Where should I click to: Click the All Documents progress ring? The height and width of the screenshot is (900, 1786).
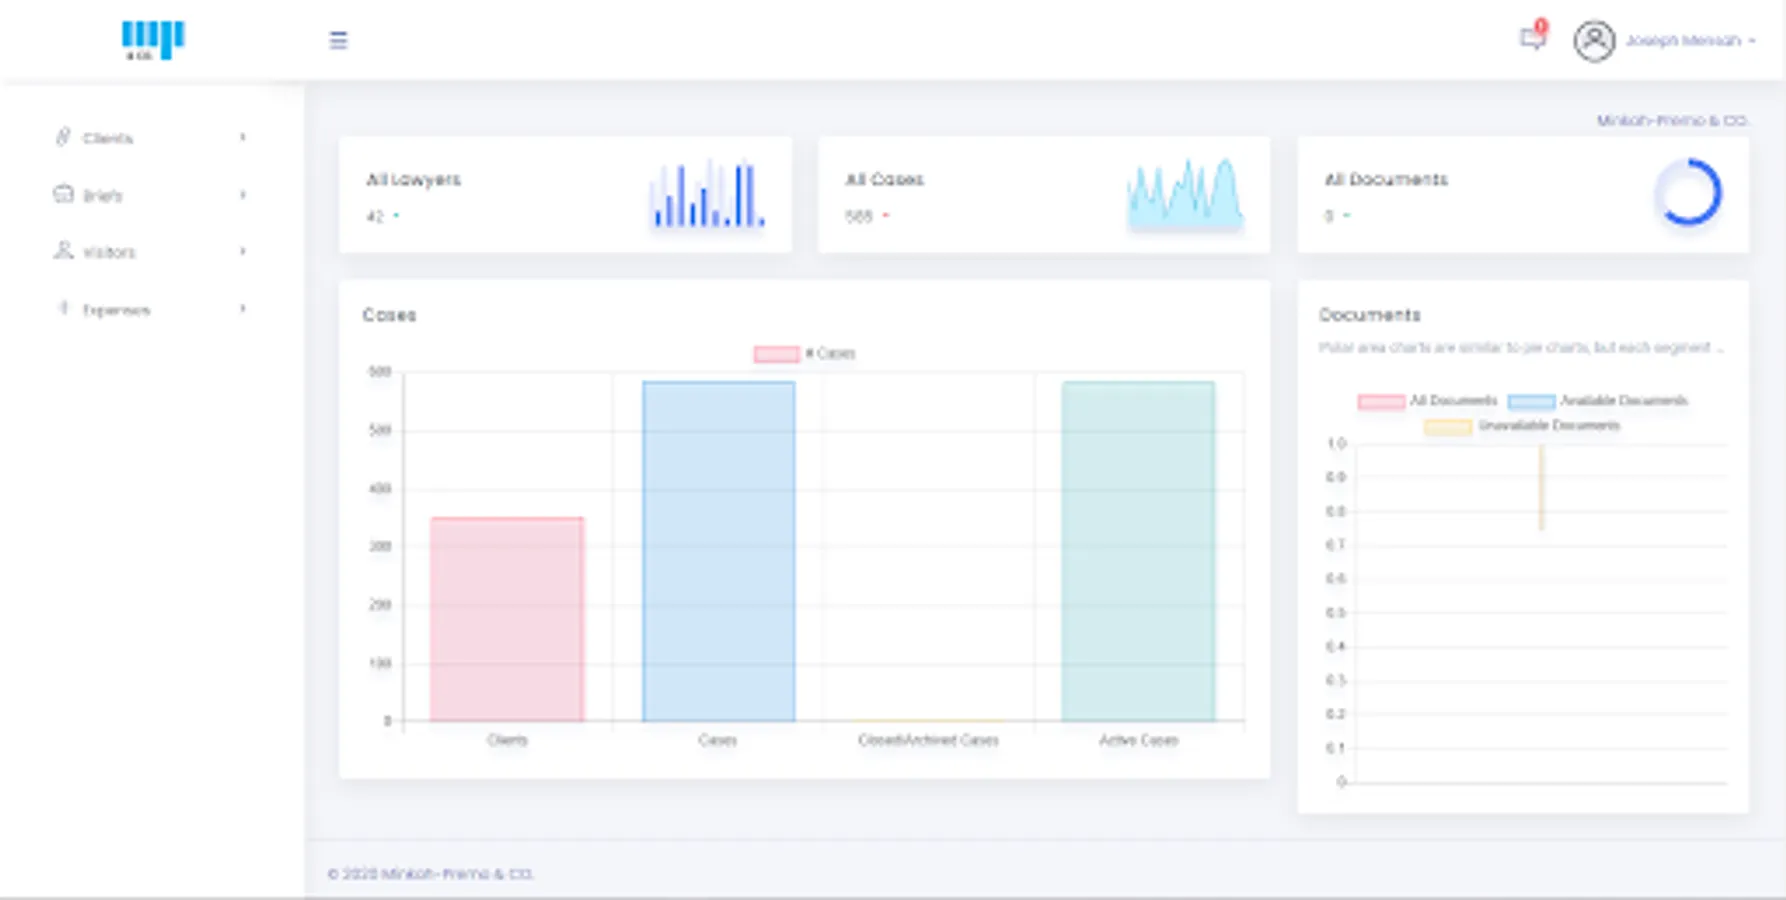(1688, 192)
